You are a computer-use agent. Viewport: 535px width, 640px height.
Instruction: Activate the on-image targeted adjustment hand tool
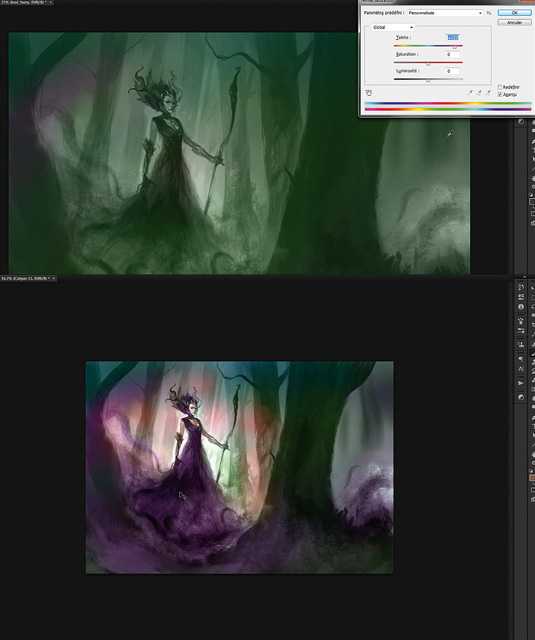pos(369,93)
